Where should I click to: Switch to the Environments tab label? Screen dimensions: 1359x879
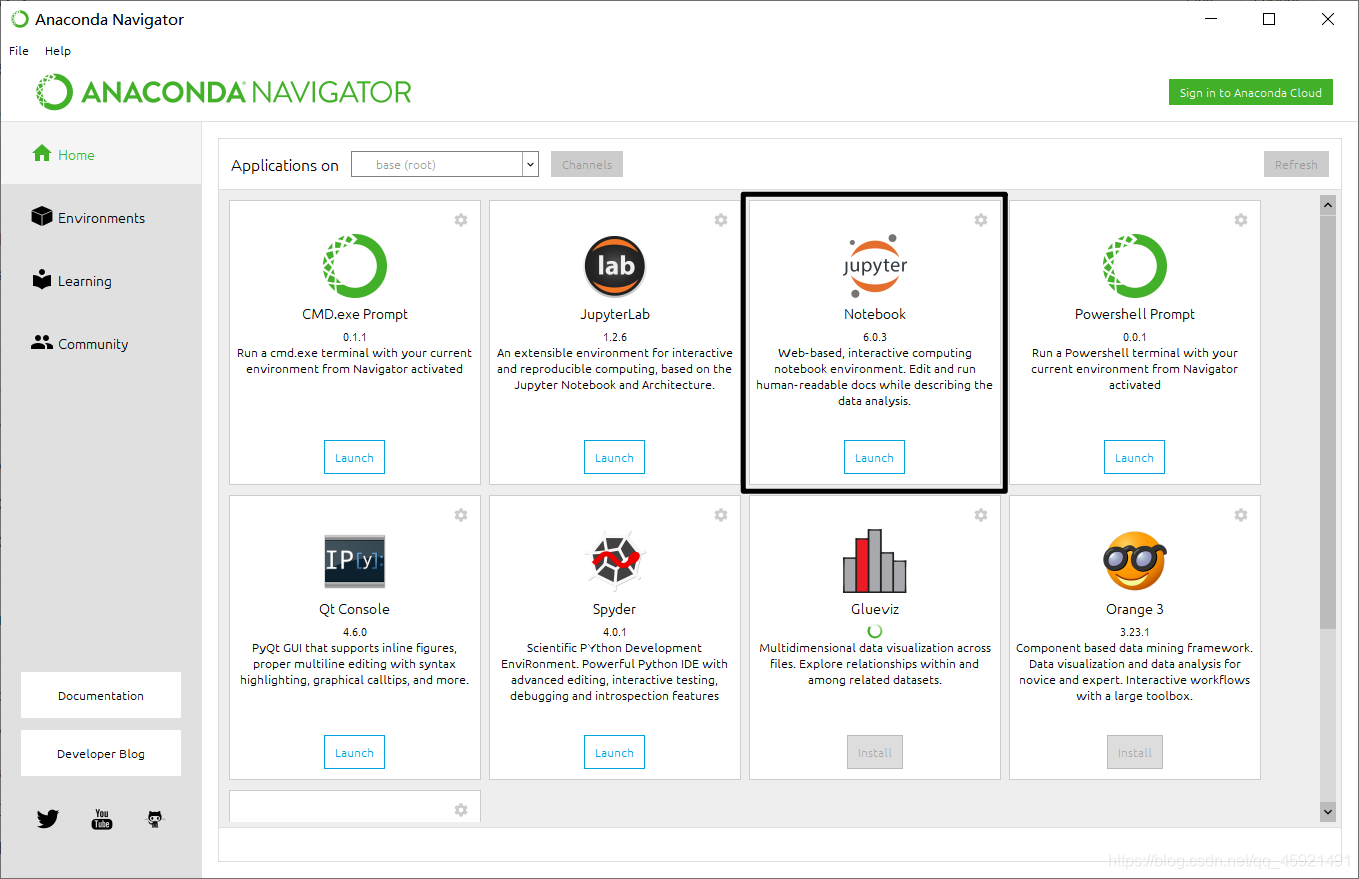101,218
